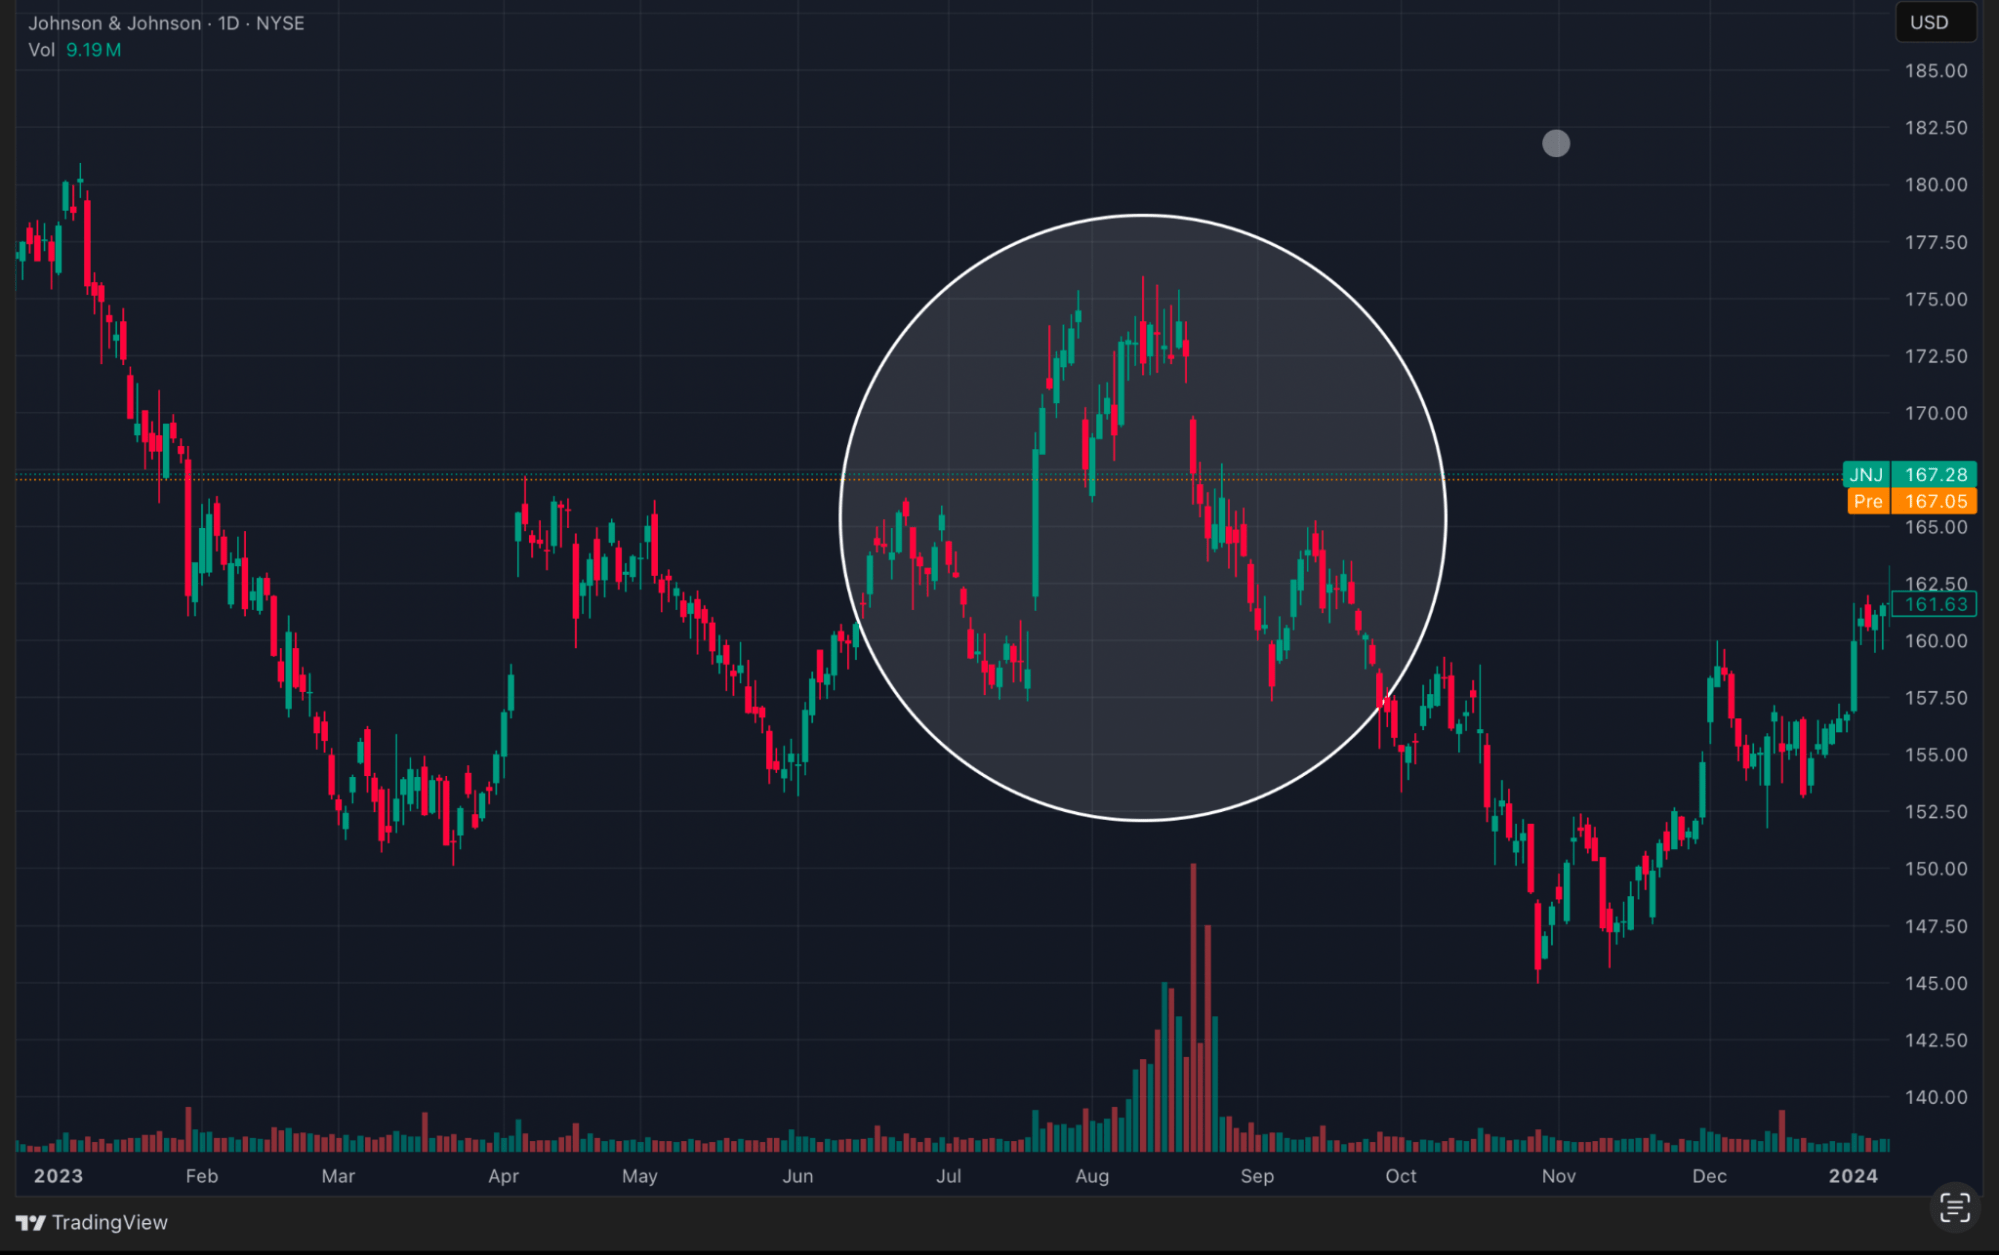Click the Johnson & Johnson symbol title
Viewport: 1999px width, 1256px height.
point(114,23)
